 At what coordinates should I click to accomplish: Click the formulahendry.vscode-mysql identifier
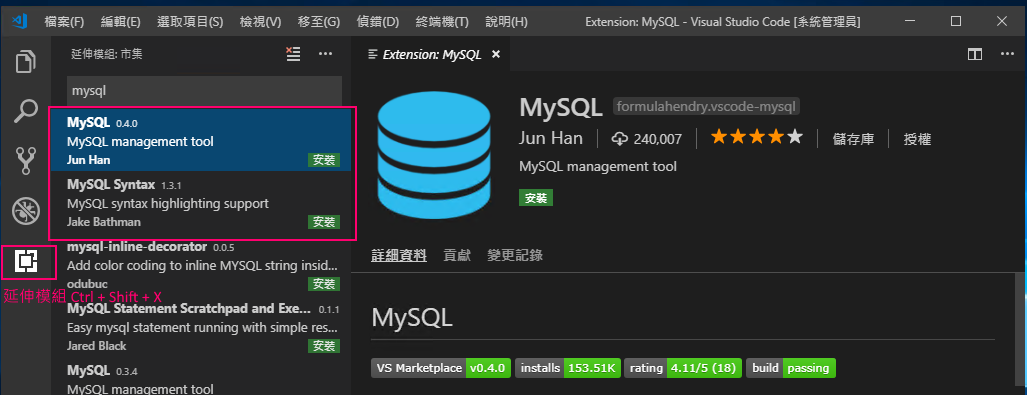coord(707,106)
